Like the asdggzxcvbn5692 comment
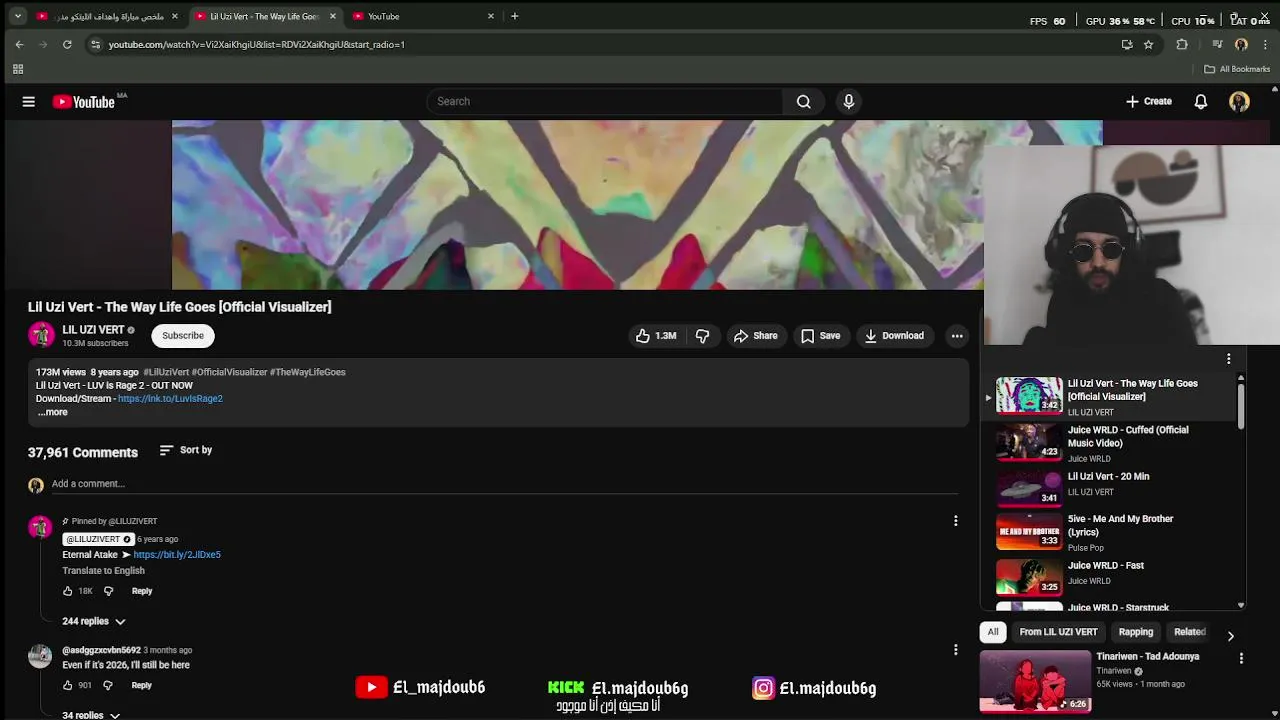 (68, 685)
